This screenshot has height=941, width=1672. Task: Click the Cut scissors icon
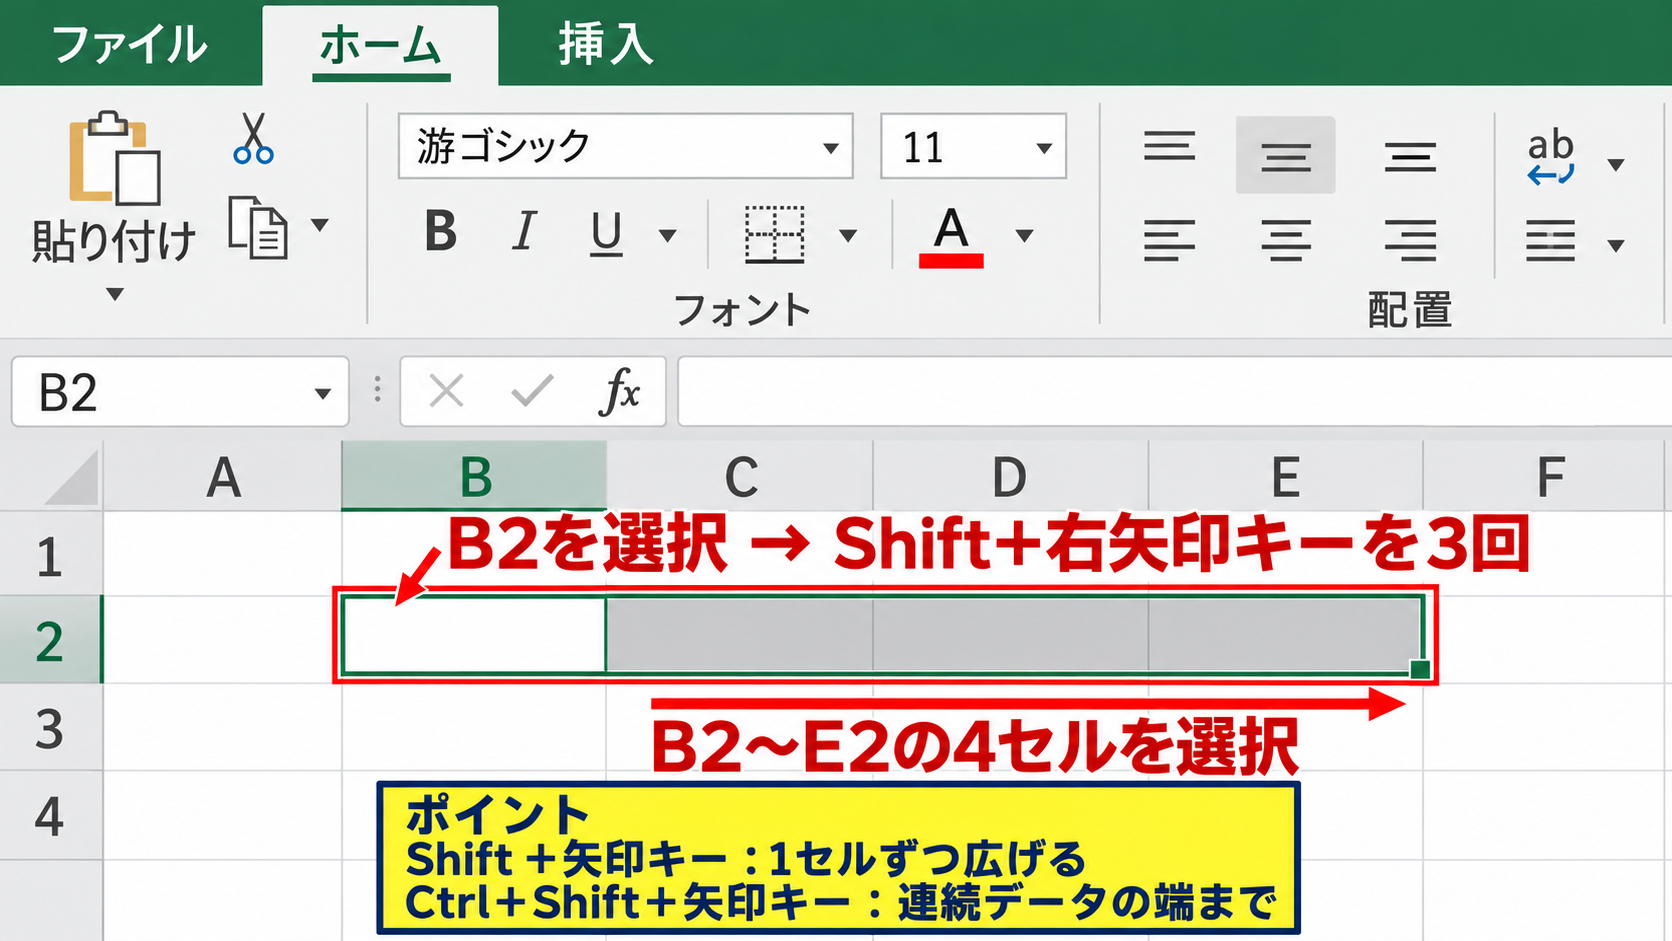coord(253,138)
